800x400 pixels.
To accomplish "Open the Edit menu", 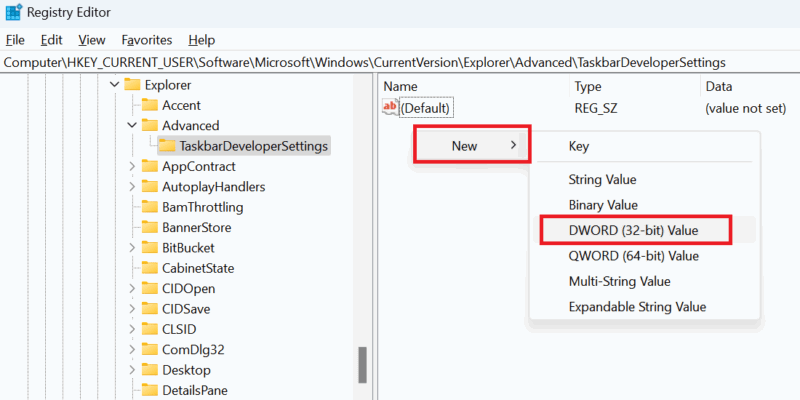I will click(52, 40).
